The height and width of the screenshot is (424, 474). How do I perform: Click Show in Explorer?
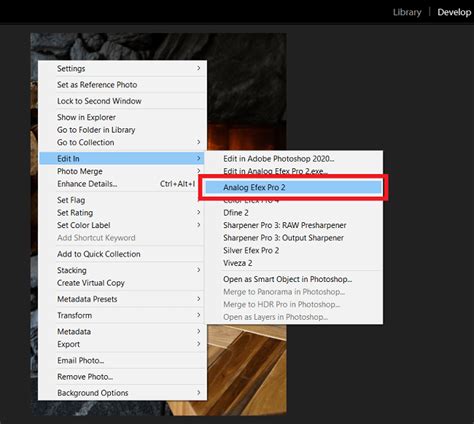[122, 117]
